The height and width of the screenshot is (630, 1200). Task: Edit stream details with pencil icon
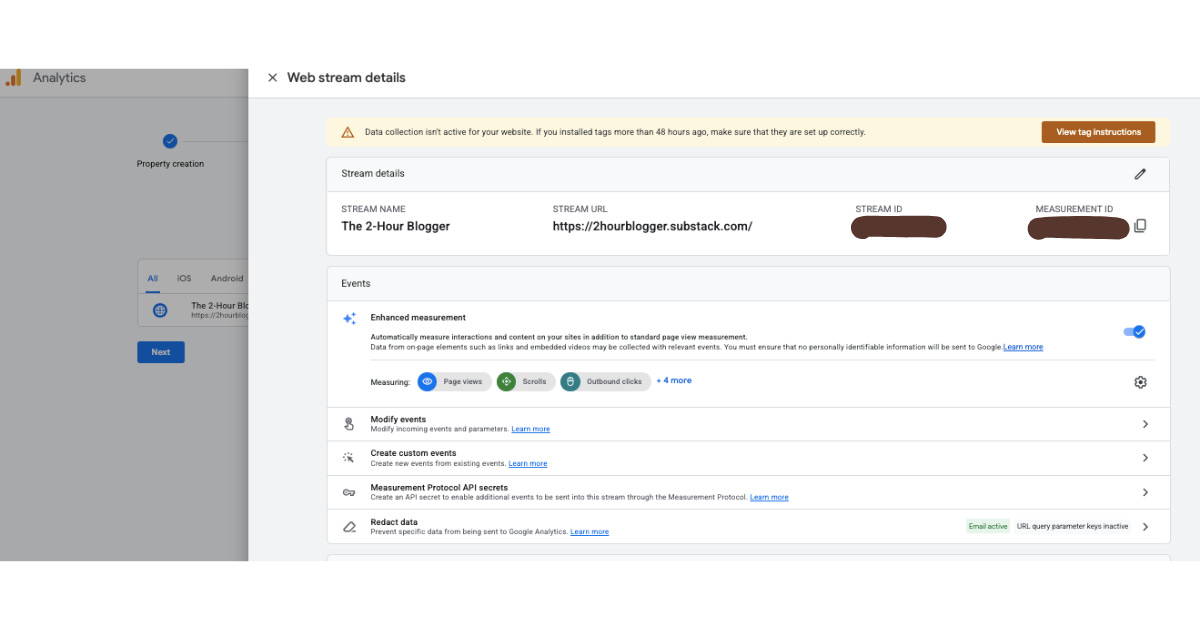pos(1140,174)
